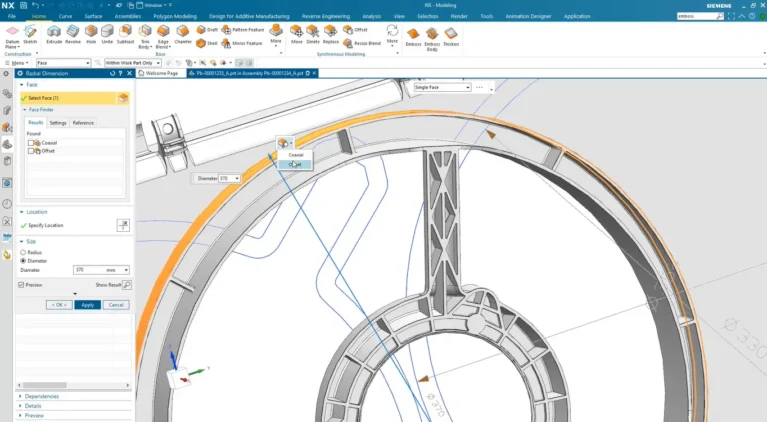
Task: Open the File menu
Action: tap(12, 16)
